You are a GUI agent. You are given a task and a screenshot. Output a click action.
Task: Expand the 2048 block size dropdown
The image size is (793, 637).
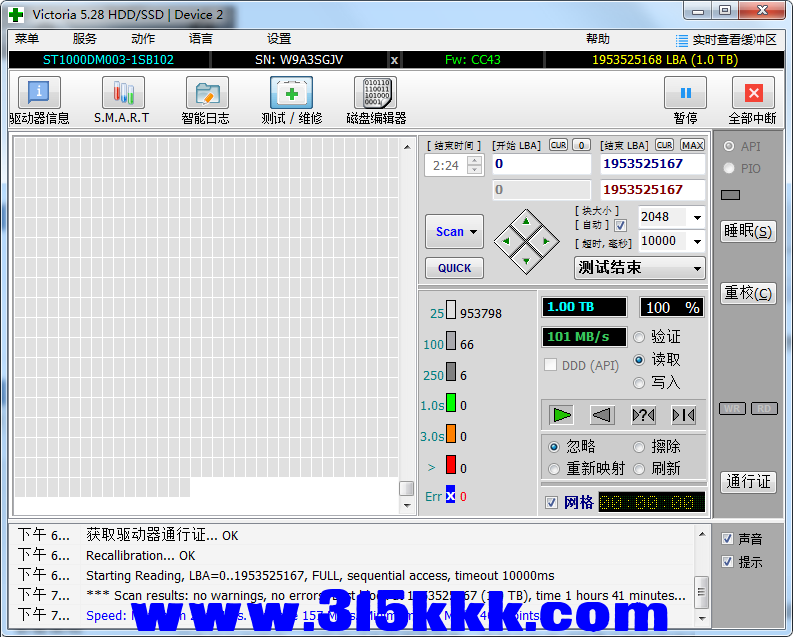pyautogui.click(x=697, y=218)
